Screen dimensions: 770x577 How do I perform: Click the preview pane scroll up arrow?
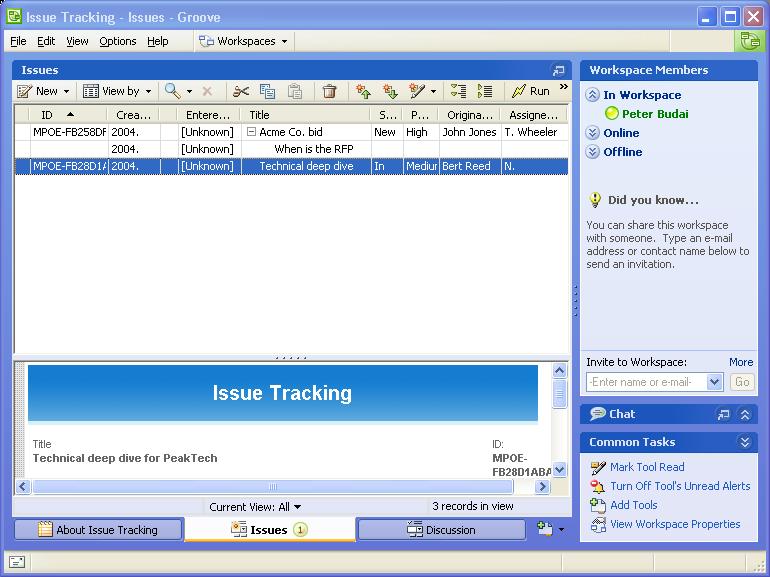(x=559, y=371)
